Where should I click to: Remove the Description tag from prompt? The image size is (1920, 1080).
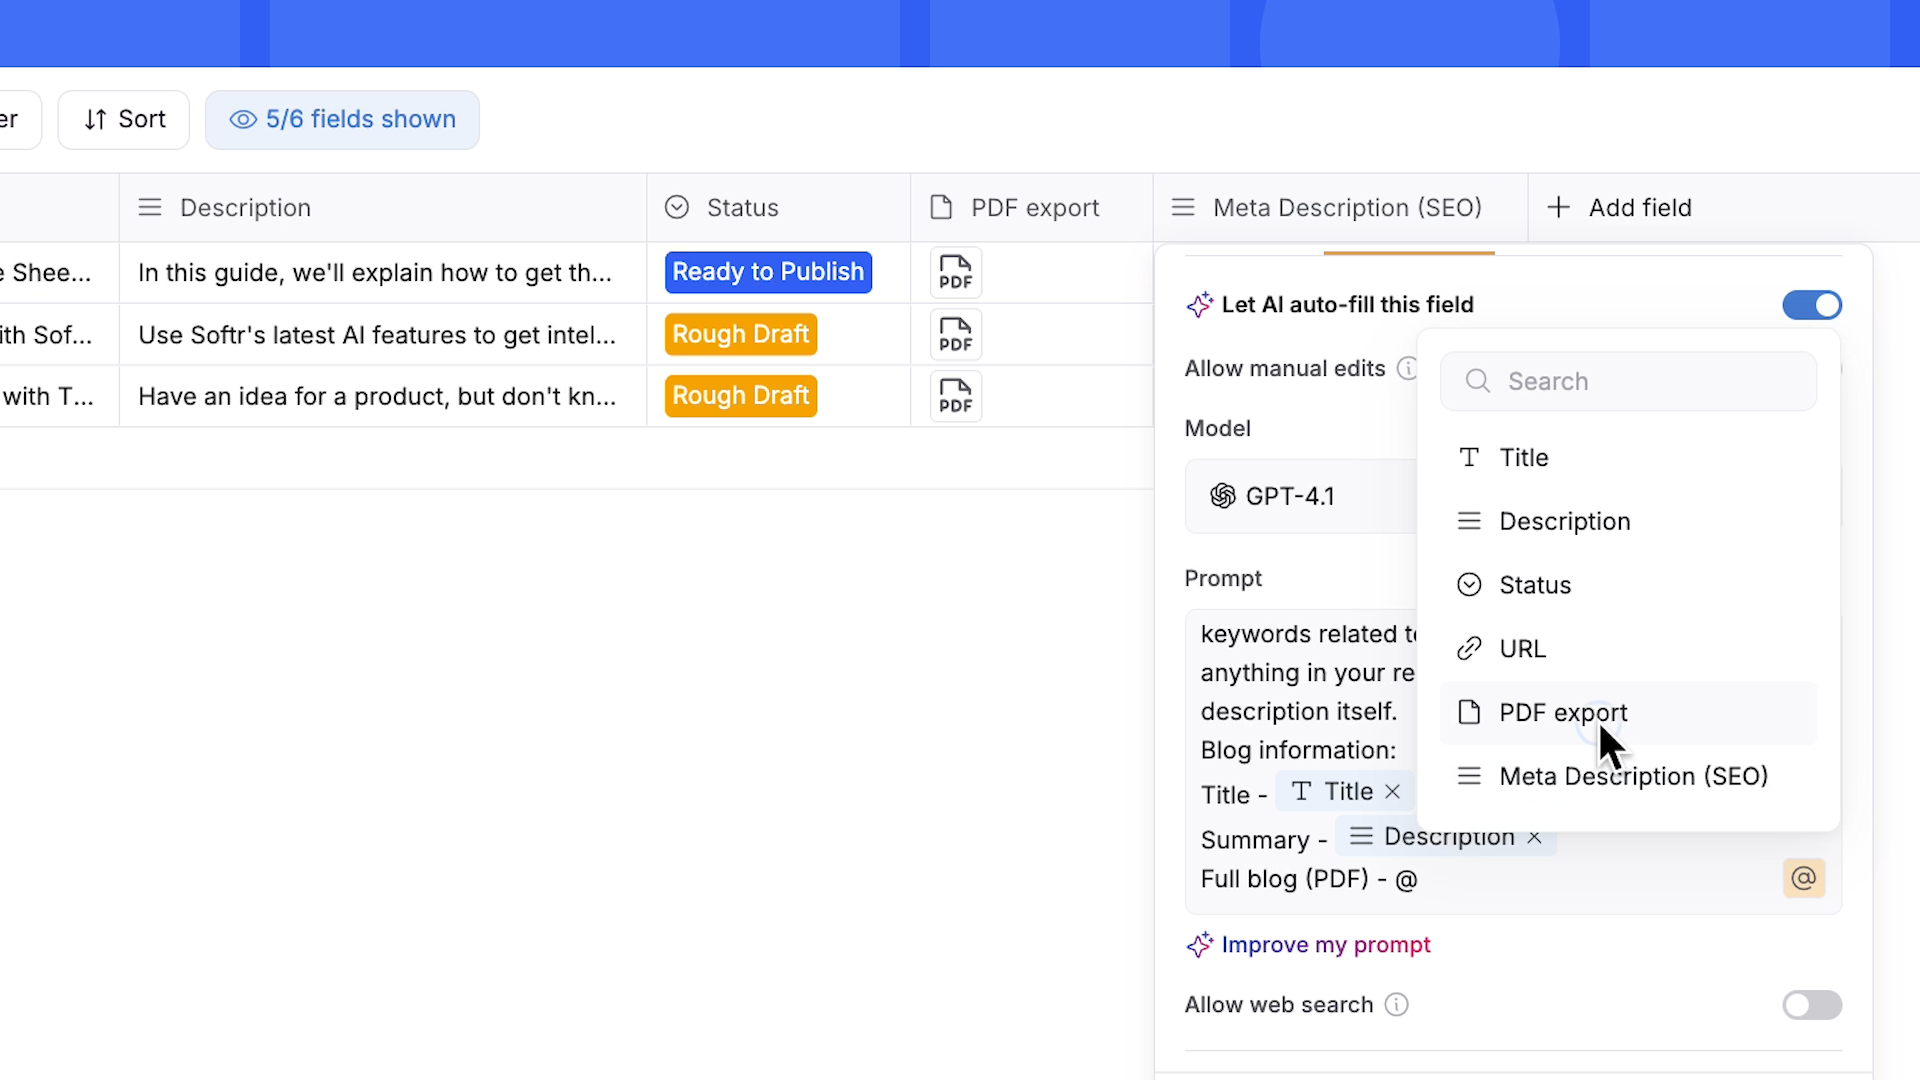1534,838
